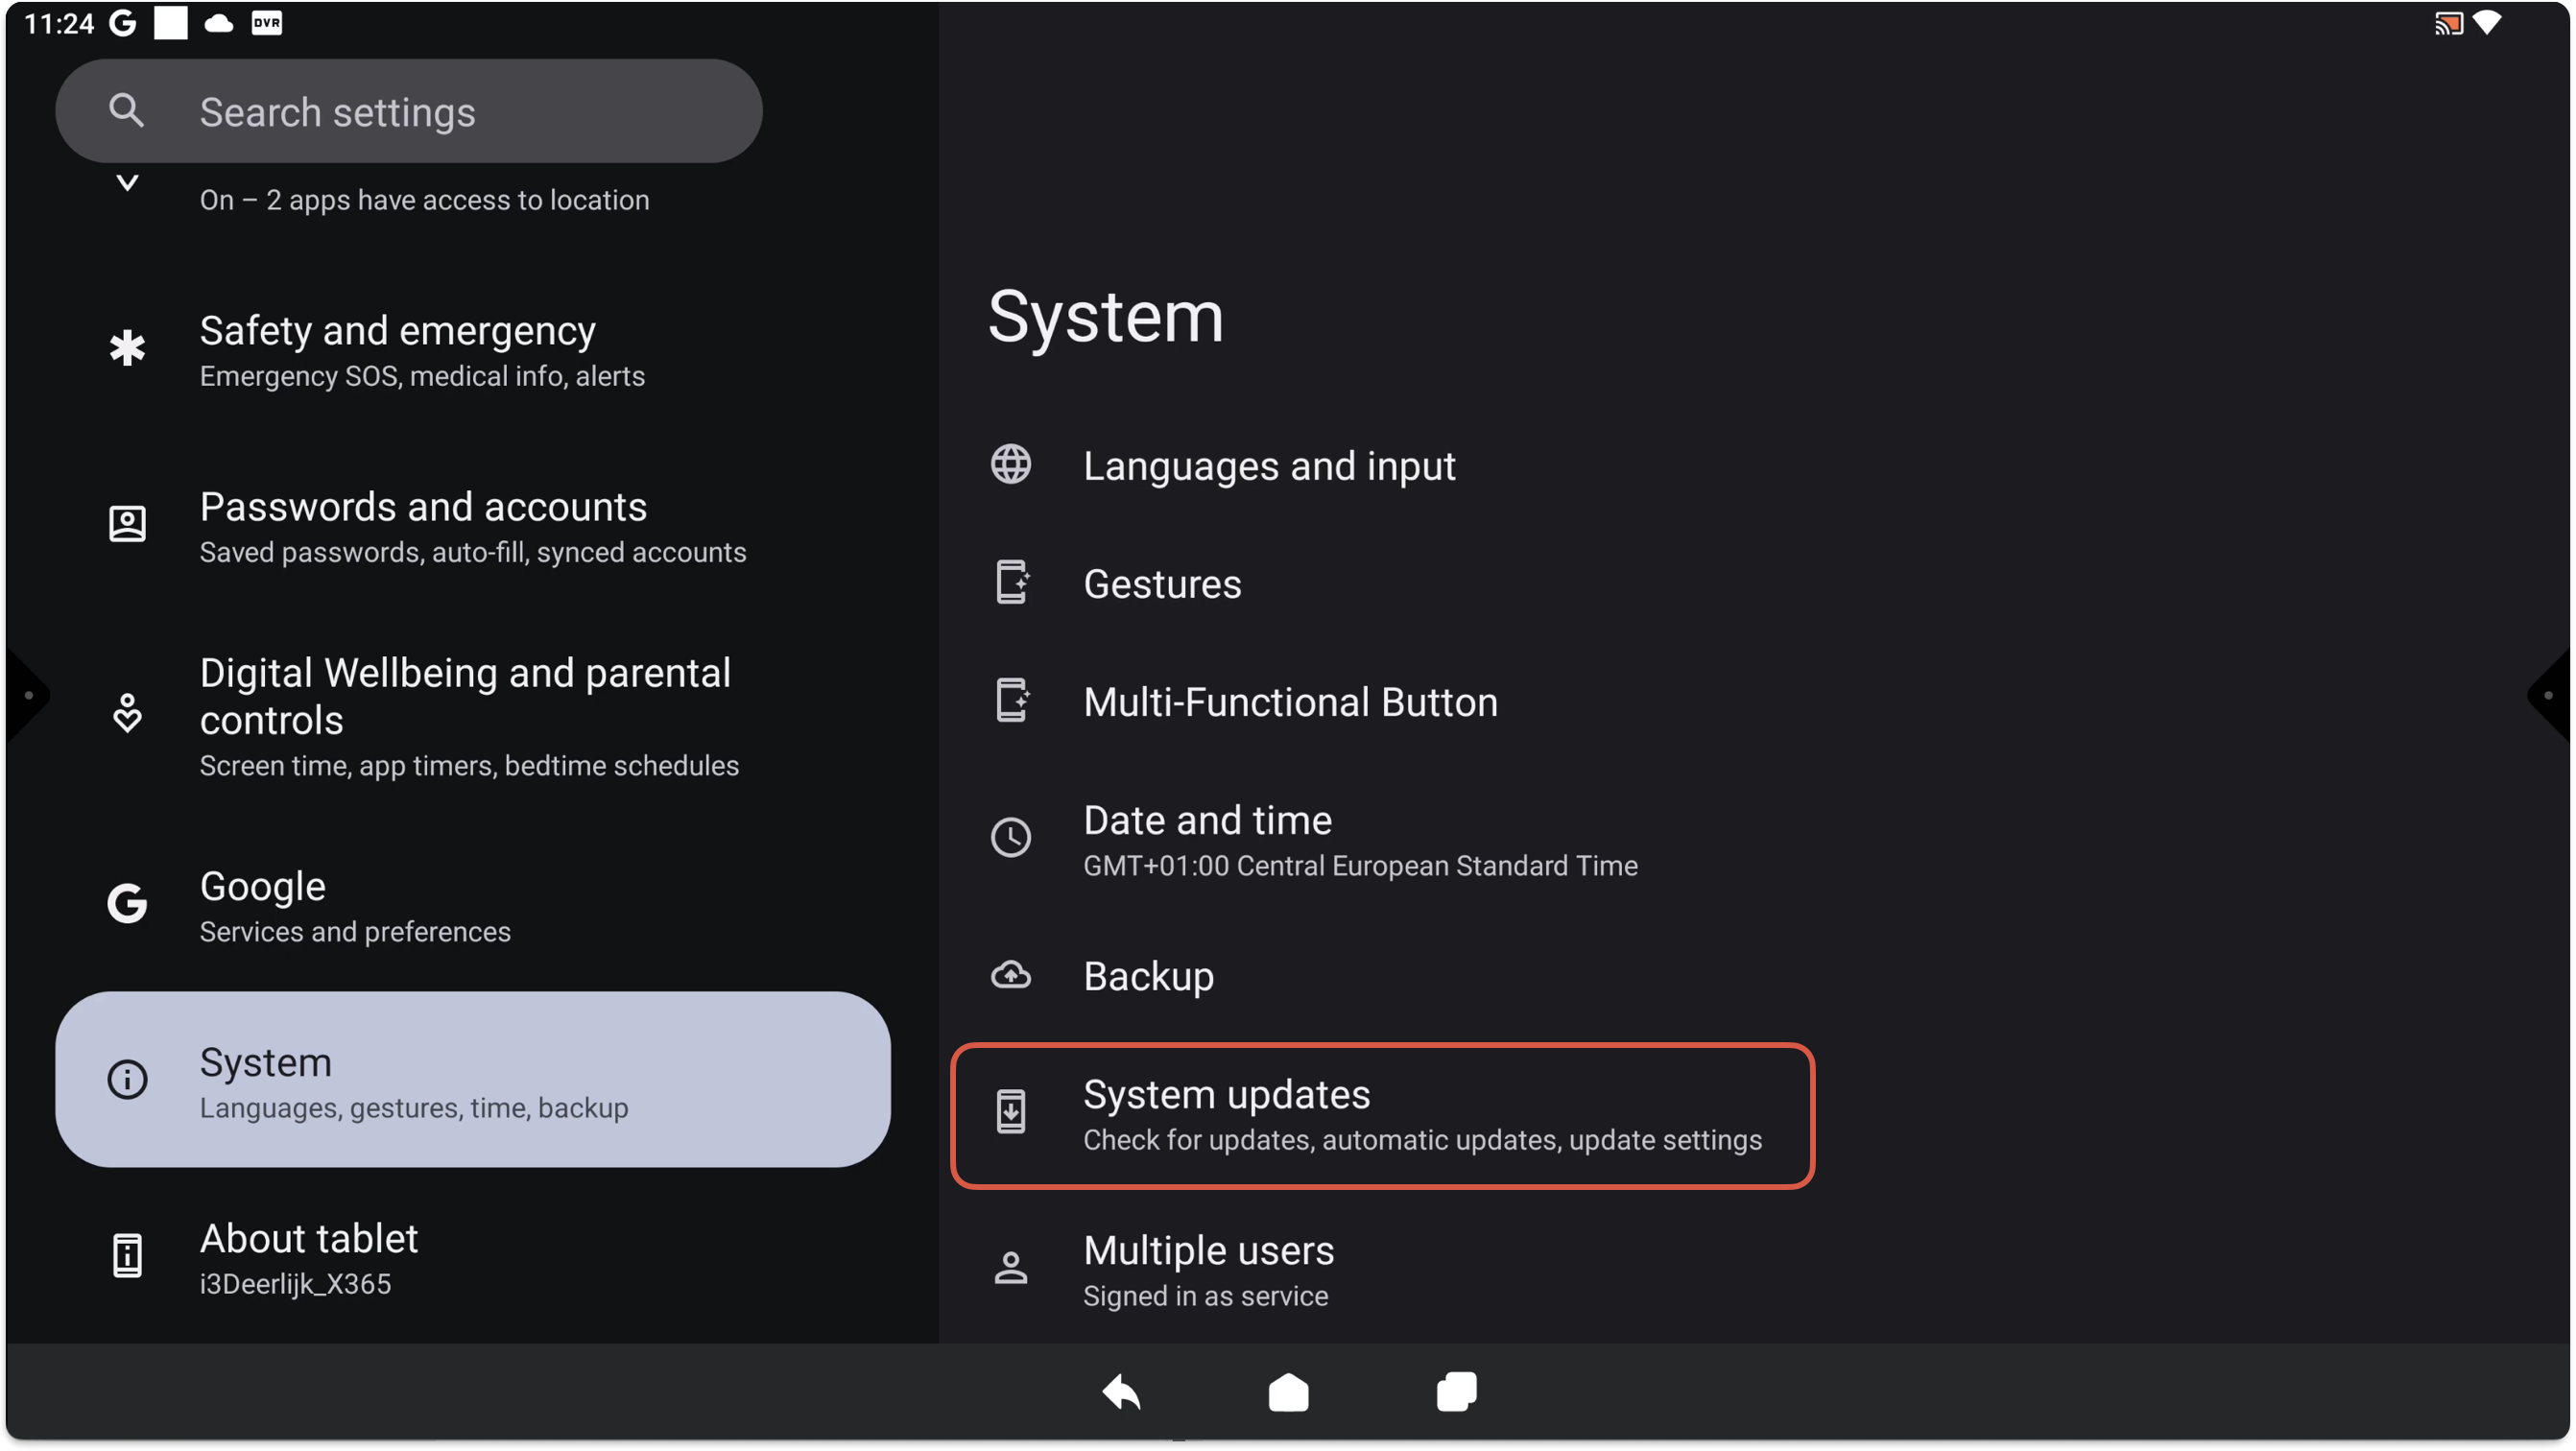Screen dimensions: 2576x1451
Task: Select System in settings sidebar
Action: [472, 1080]
